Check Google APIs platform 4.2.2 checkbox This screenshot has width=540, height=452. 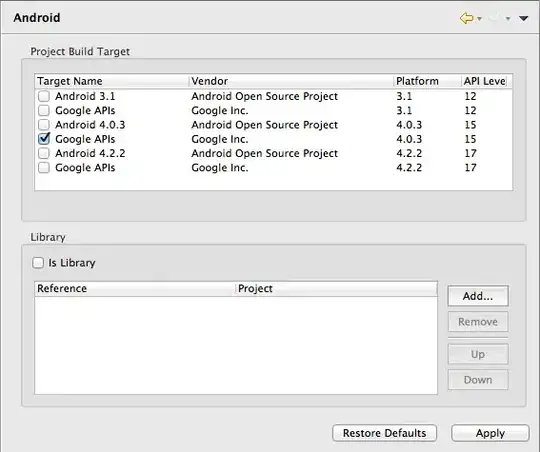tap(44, 167)
